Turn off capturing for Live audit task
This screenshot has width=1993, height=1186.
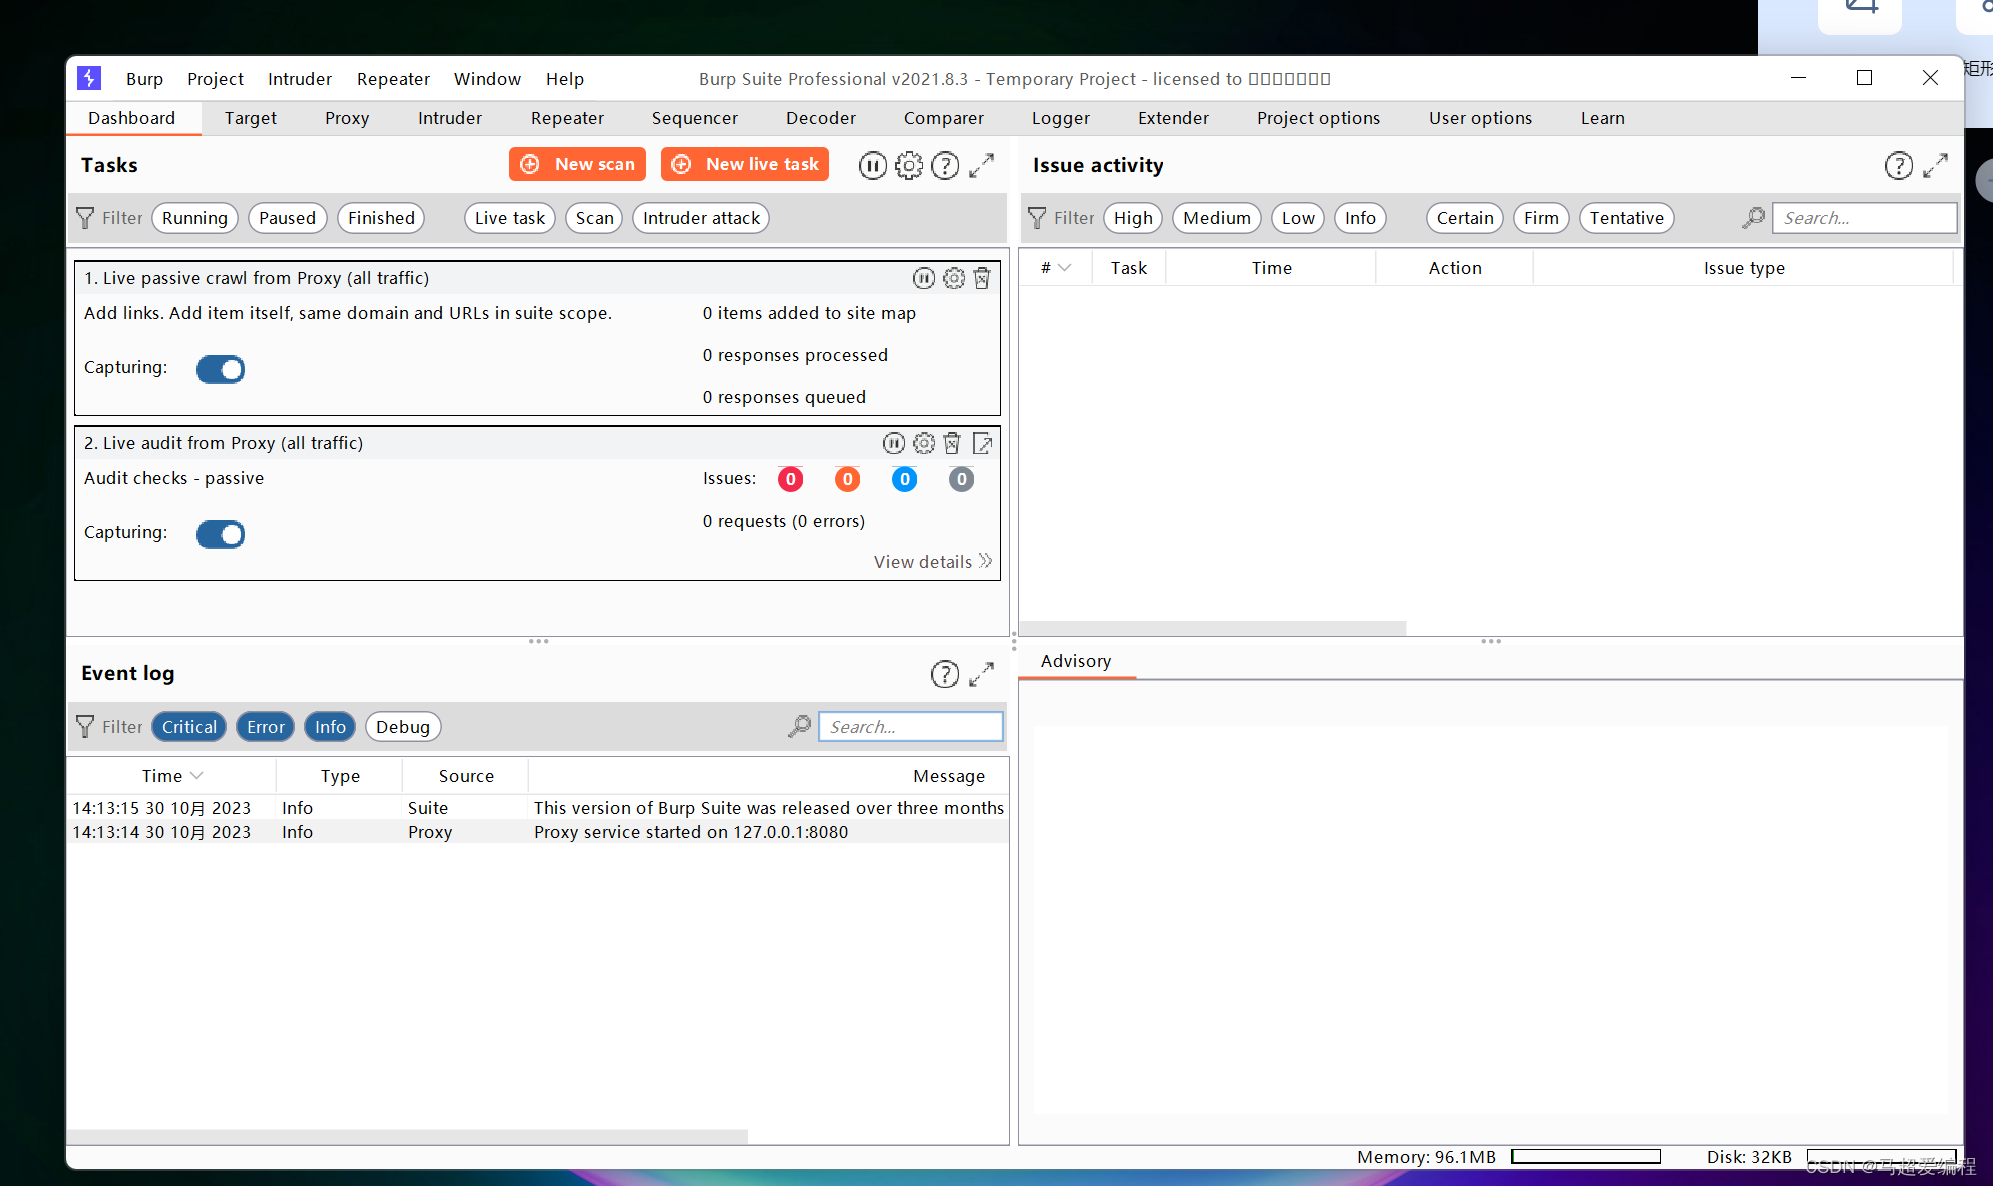[220, 534]
